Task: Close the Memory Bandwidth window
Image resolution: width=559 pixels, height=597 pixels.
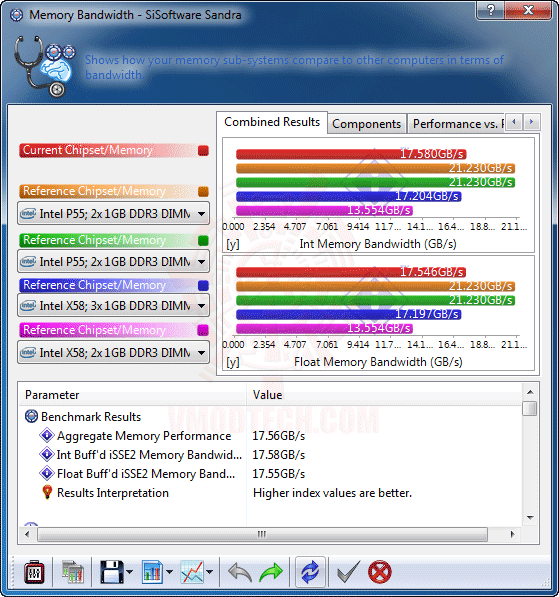Action: [x=529, y=10]
